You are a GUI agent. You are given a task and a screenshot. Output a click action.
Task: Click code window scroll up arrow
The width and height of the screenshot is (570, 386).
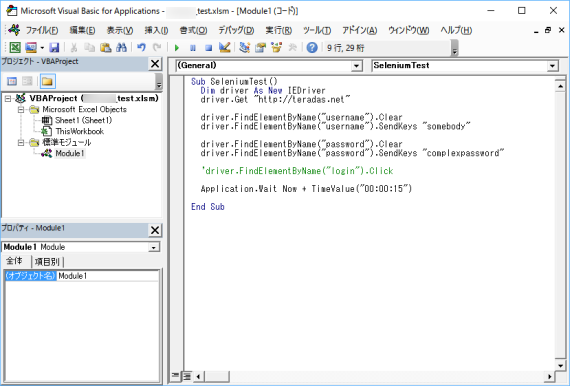point(560,86)
